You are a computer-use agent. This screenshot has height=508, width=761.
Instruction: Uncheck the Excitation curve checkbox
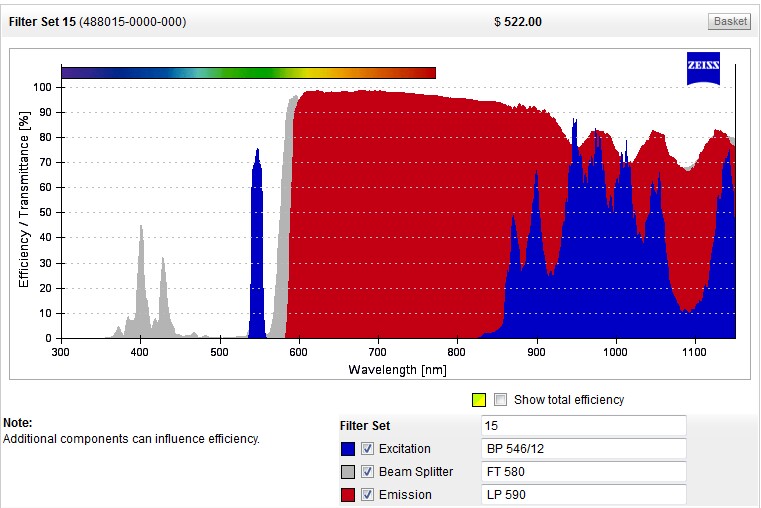[368, 449]
